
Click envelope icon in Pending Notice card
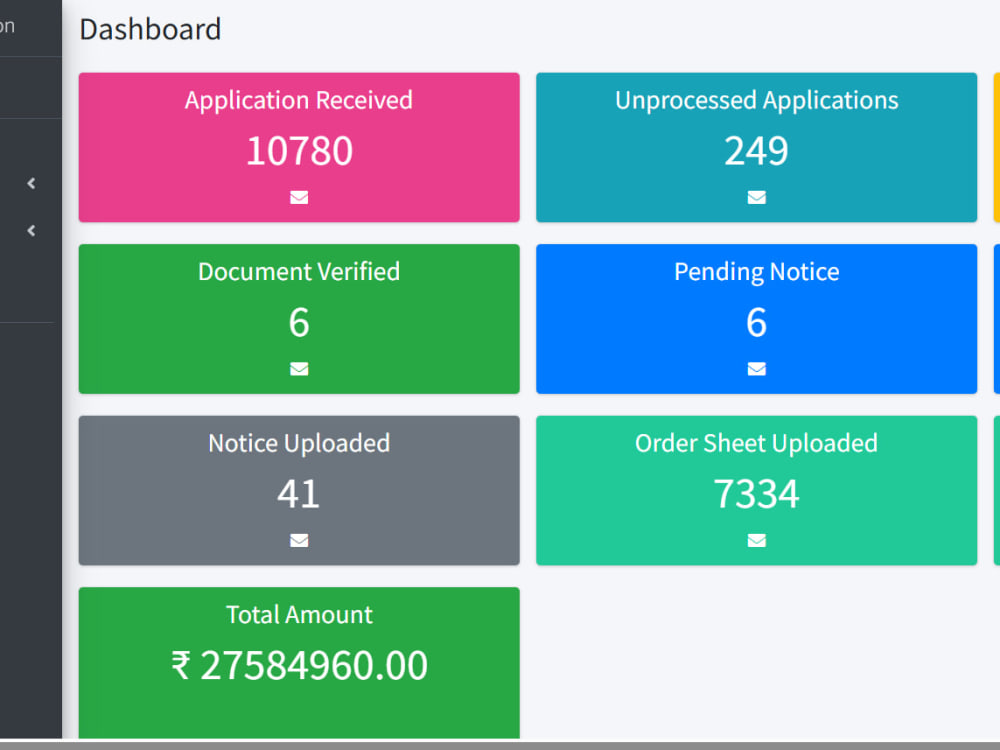coord(756,369)
